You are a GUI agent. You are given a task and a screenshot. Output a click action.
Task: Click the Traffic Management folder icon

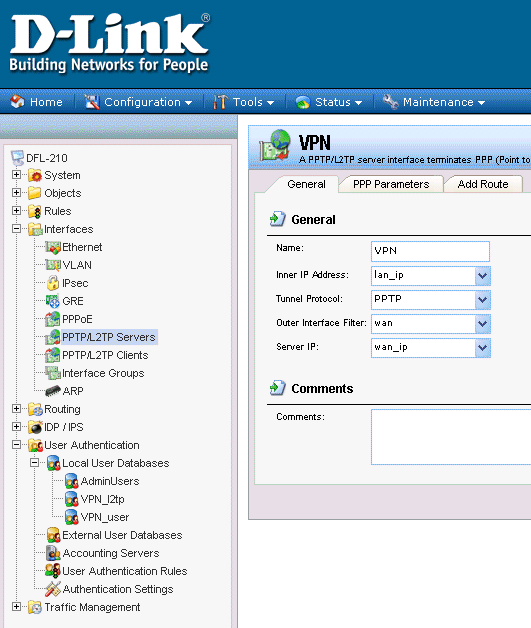pos(35,607)
